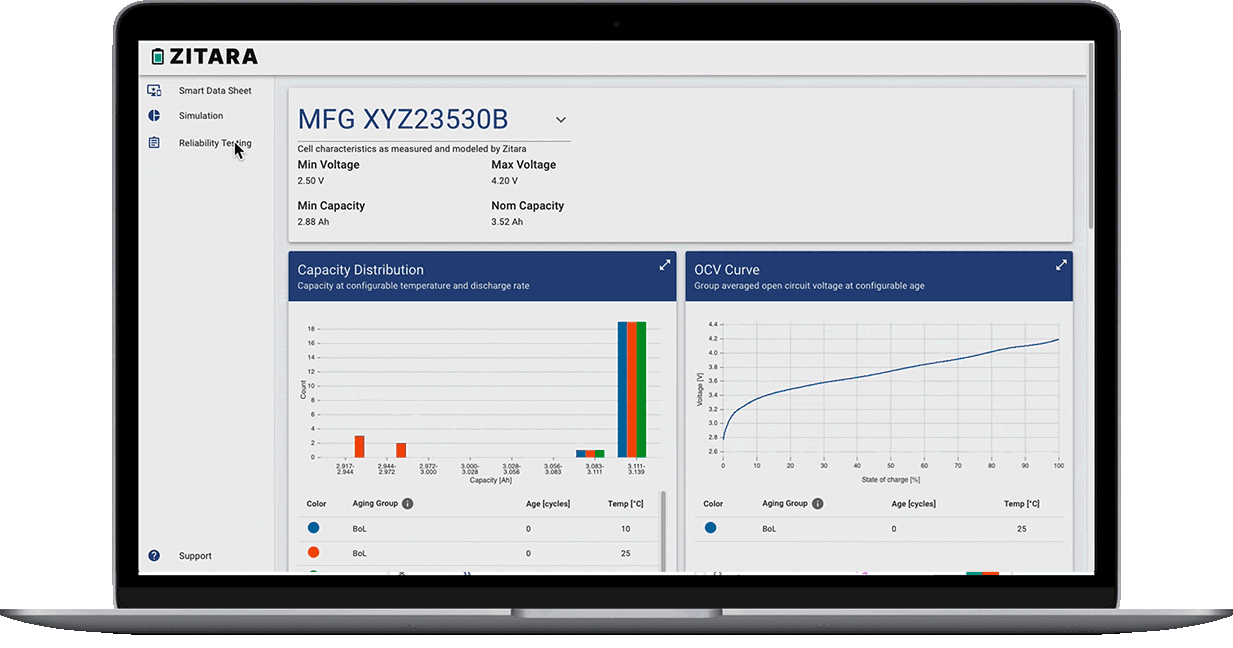Go to the Simulation page
This screenshot has width=1233, height=648.
[201, 116]
